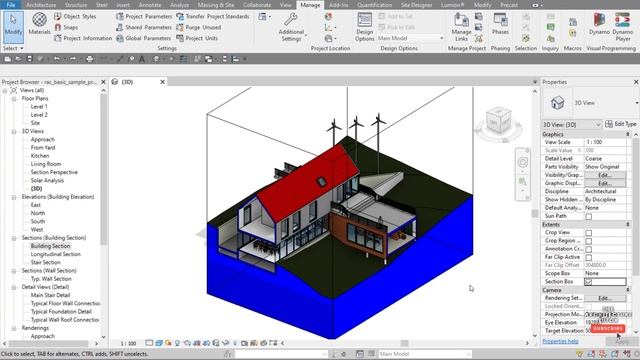Screen dimensions: 640x360
Task: Switch to the Collaborate ribbon tab
Action: 257,5
